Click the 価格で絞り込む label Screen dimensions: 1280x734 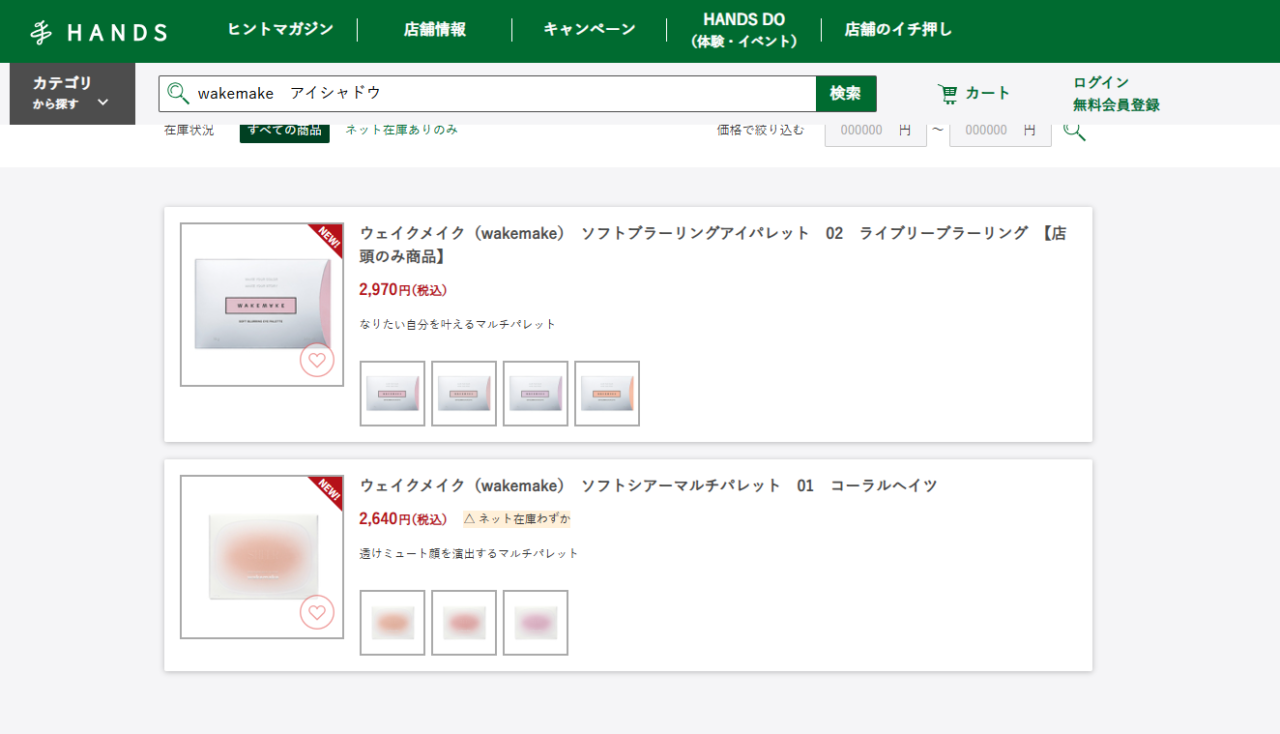click(x=760, y=130)
